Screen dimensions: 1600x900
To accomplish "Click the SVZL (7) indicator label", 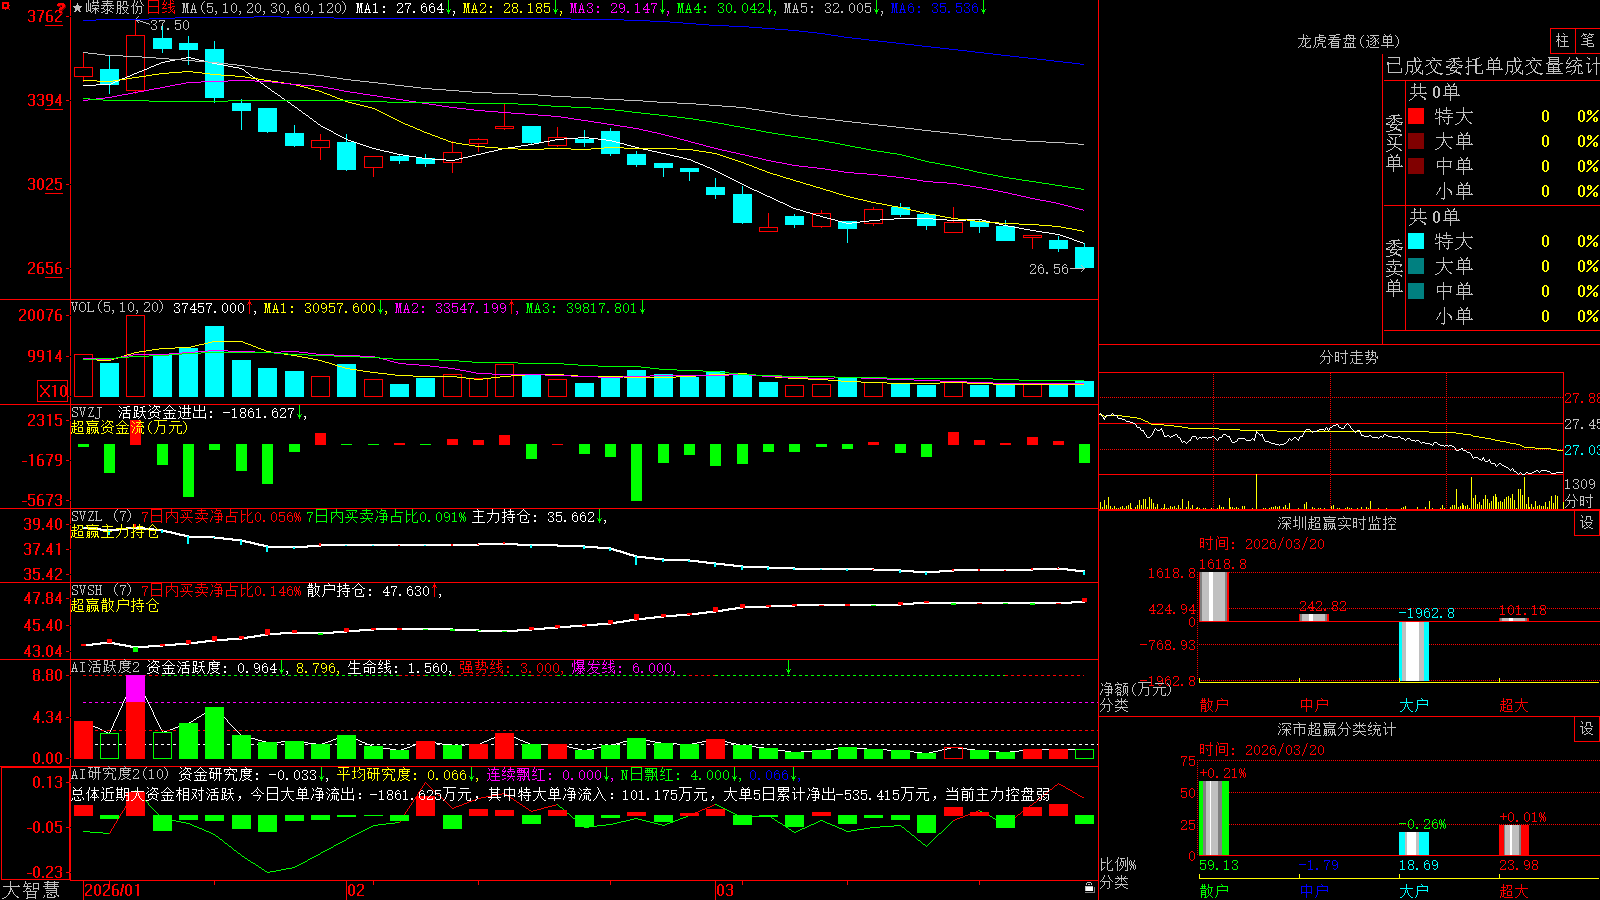I will pos(102,517).
